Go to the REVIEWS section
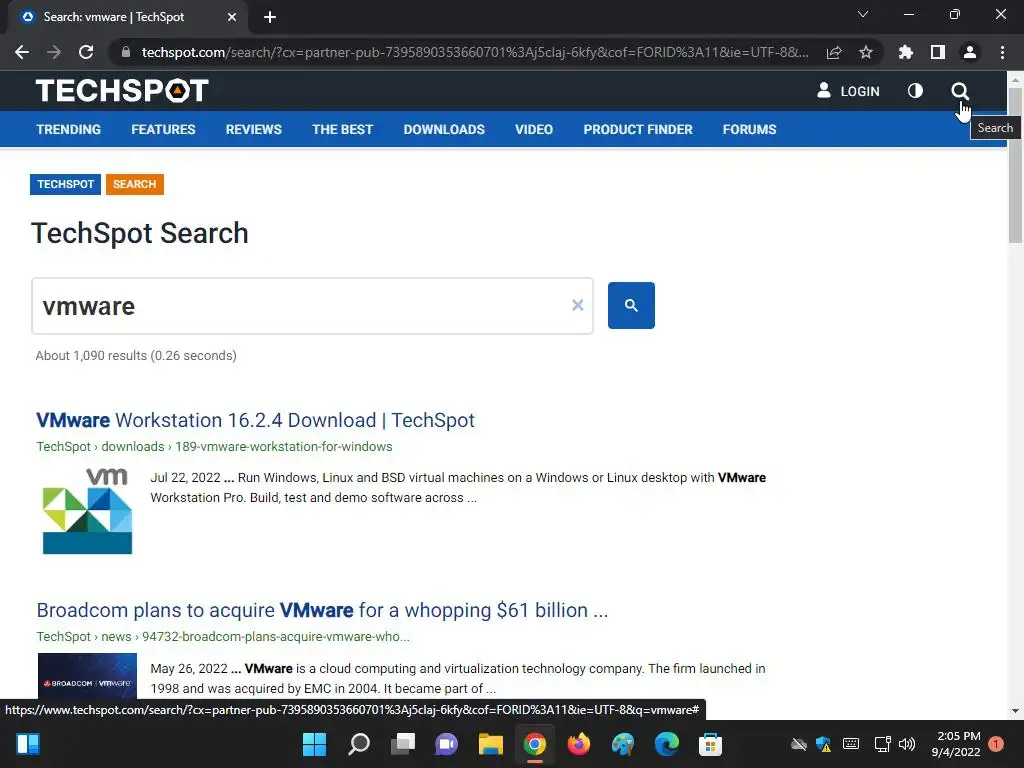Screen dimensions: 1024x768 (253, 129)
